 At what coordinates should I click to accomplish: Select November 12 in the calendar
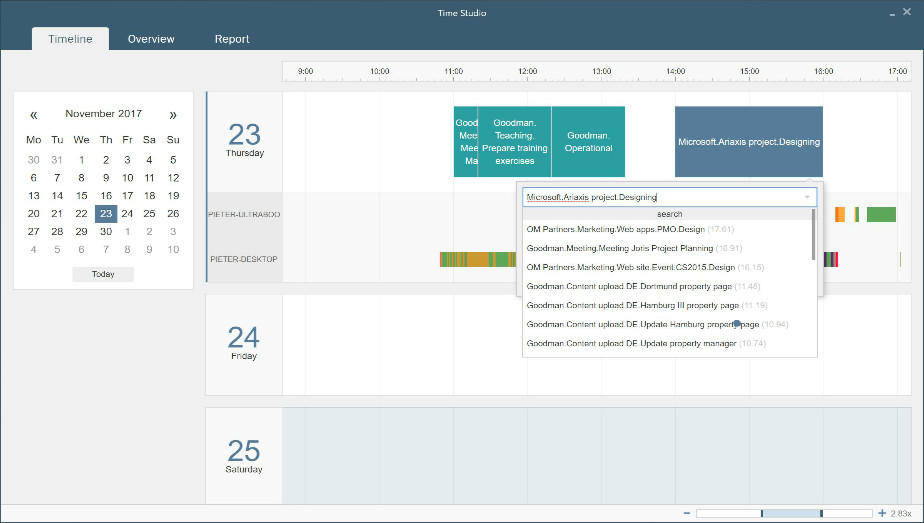point(173,178)
